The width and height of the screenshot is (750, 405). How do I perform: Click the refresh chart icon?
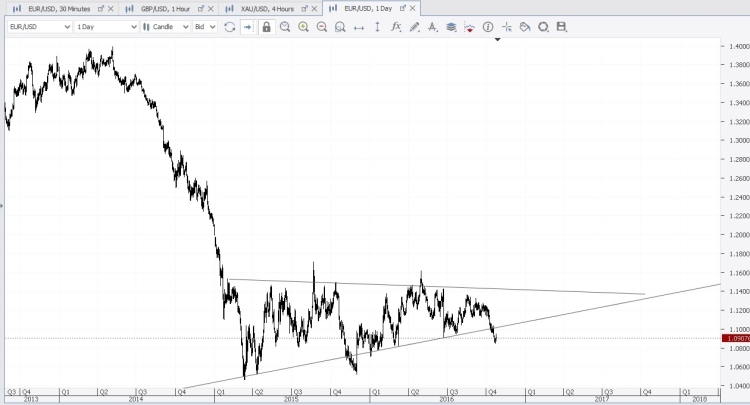[x=230, y=27]
